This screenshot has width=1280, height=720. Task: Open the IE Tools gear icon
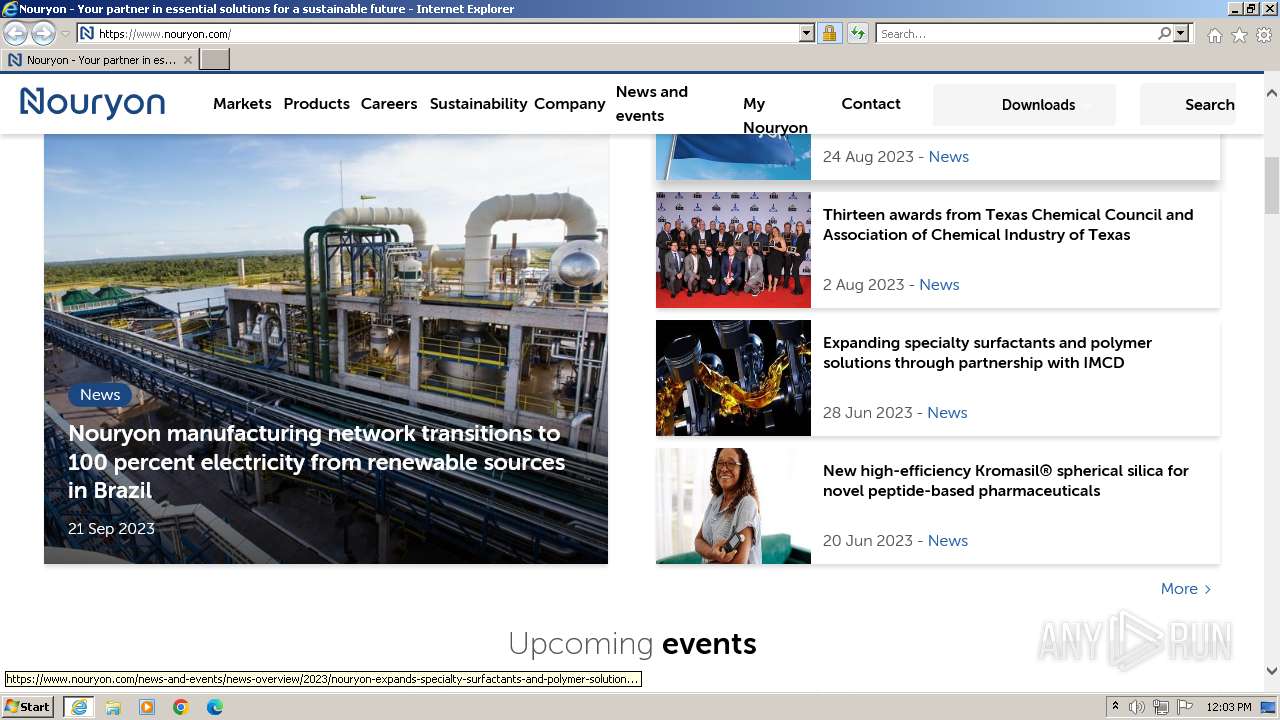[x=1264, y=35]
